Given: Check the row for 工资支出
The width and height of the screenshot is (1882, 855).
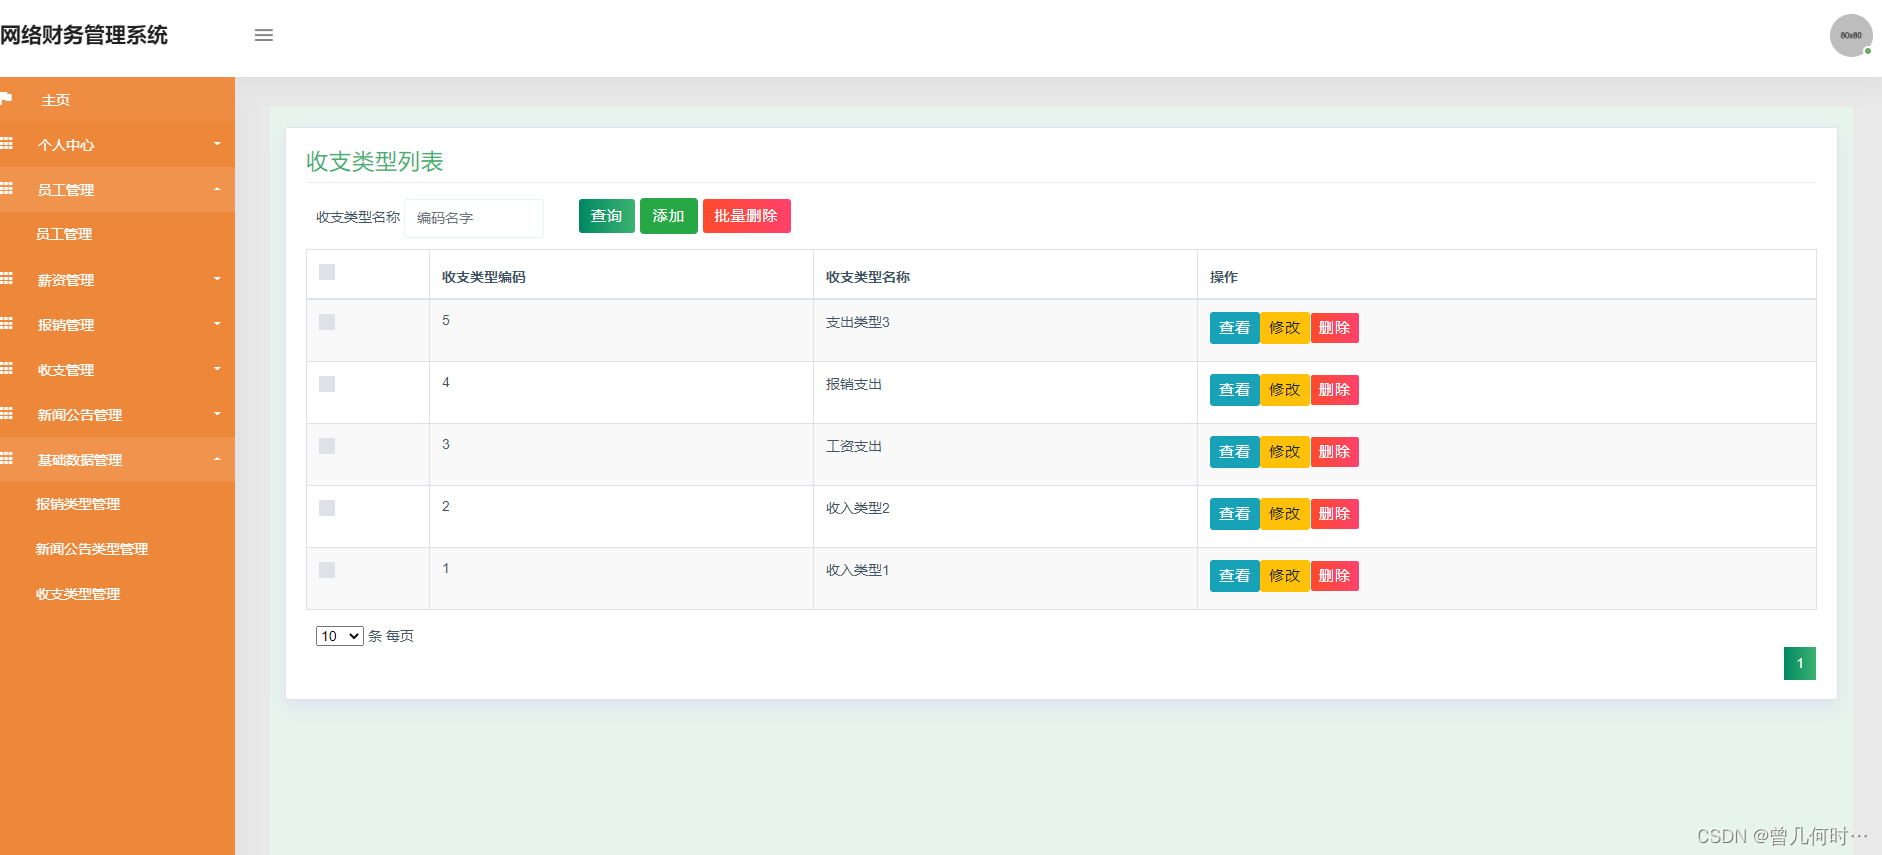Looking at the screenshot, I should pyautogui.click(x=327, y=446).
